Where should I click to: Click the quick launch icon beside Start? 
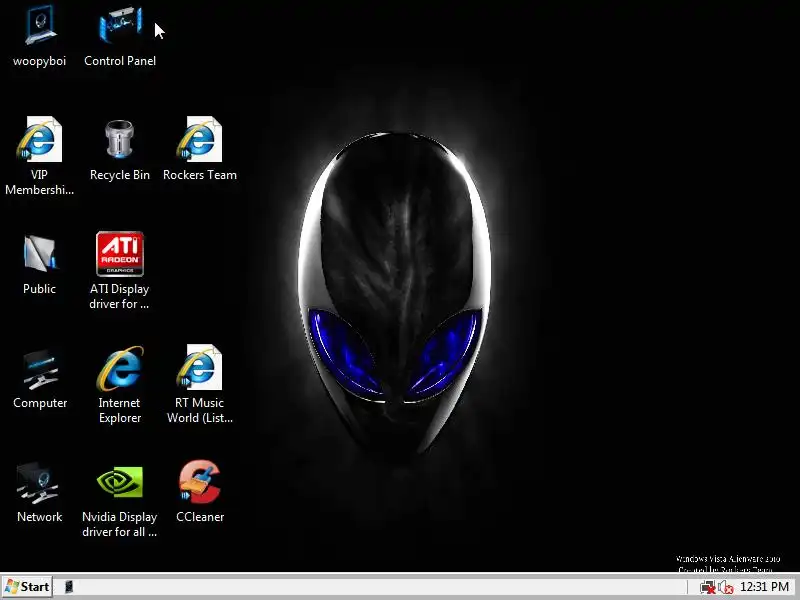tap(69, 587)
